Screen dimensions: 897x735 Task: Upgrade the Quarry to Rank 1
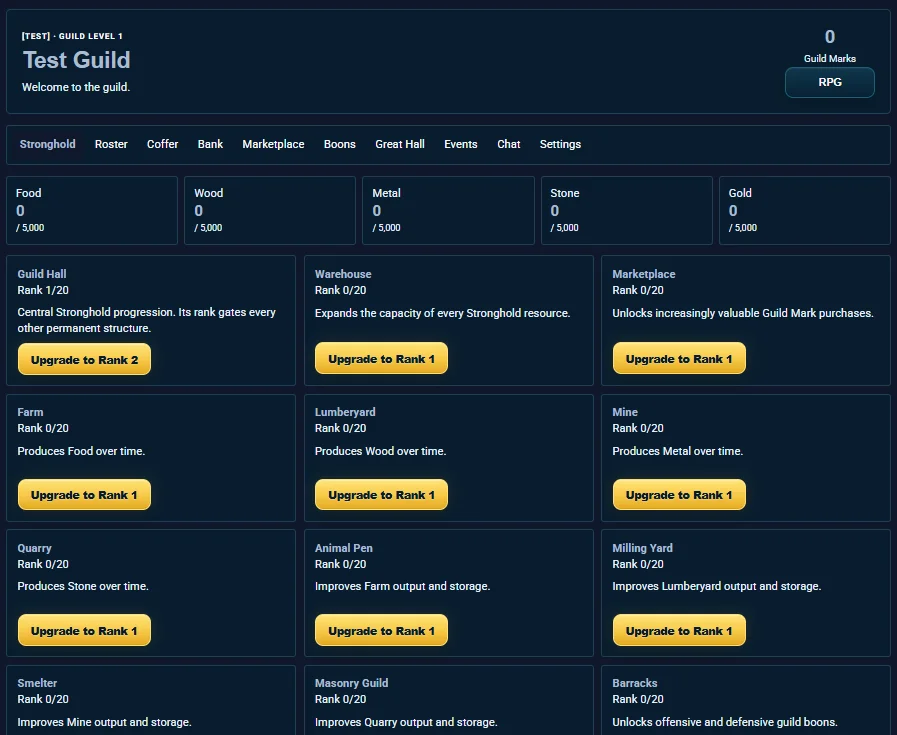(x=84, y=630)
